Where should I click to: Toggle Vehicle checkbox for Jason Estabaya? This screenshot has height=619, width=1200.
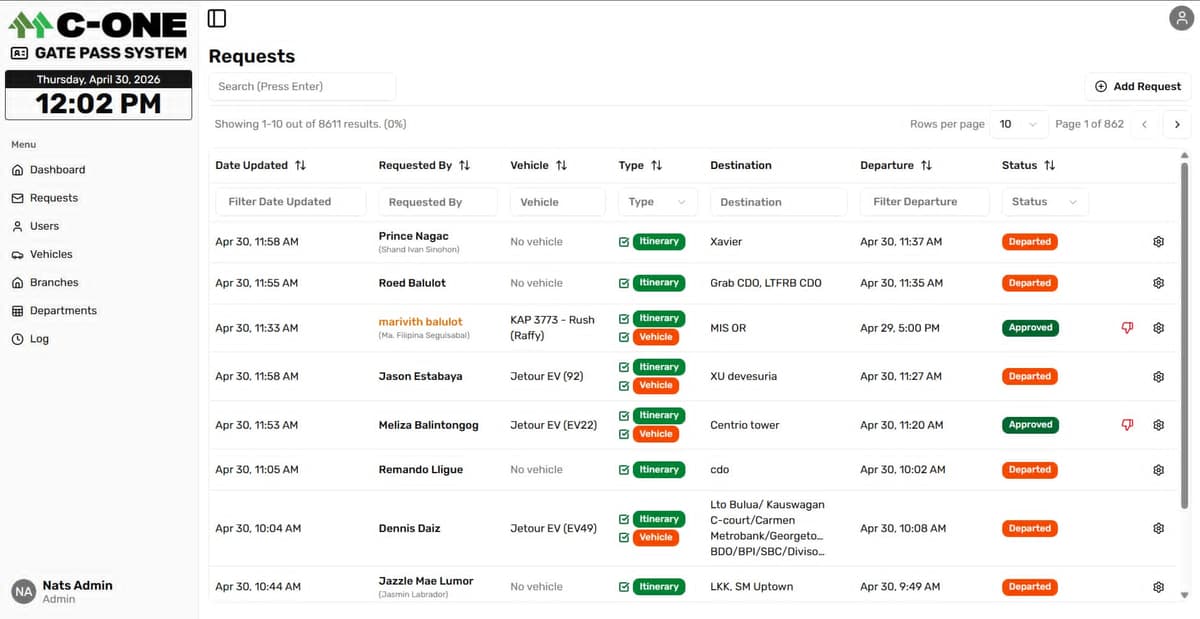coord(624,386)
